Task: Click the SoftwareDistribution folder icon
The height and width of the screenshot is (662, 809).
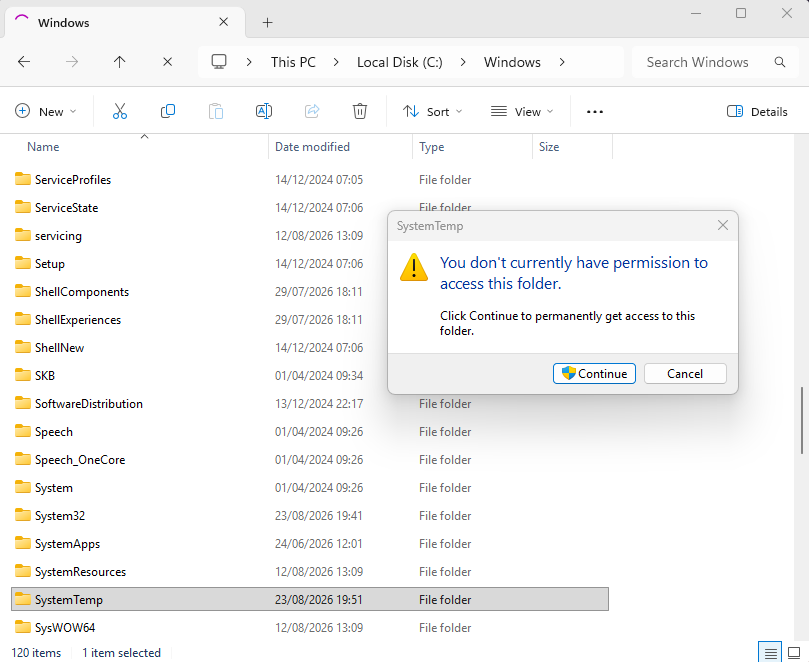Action: point(23,403)
